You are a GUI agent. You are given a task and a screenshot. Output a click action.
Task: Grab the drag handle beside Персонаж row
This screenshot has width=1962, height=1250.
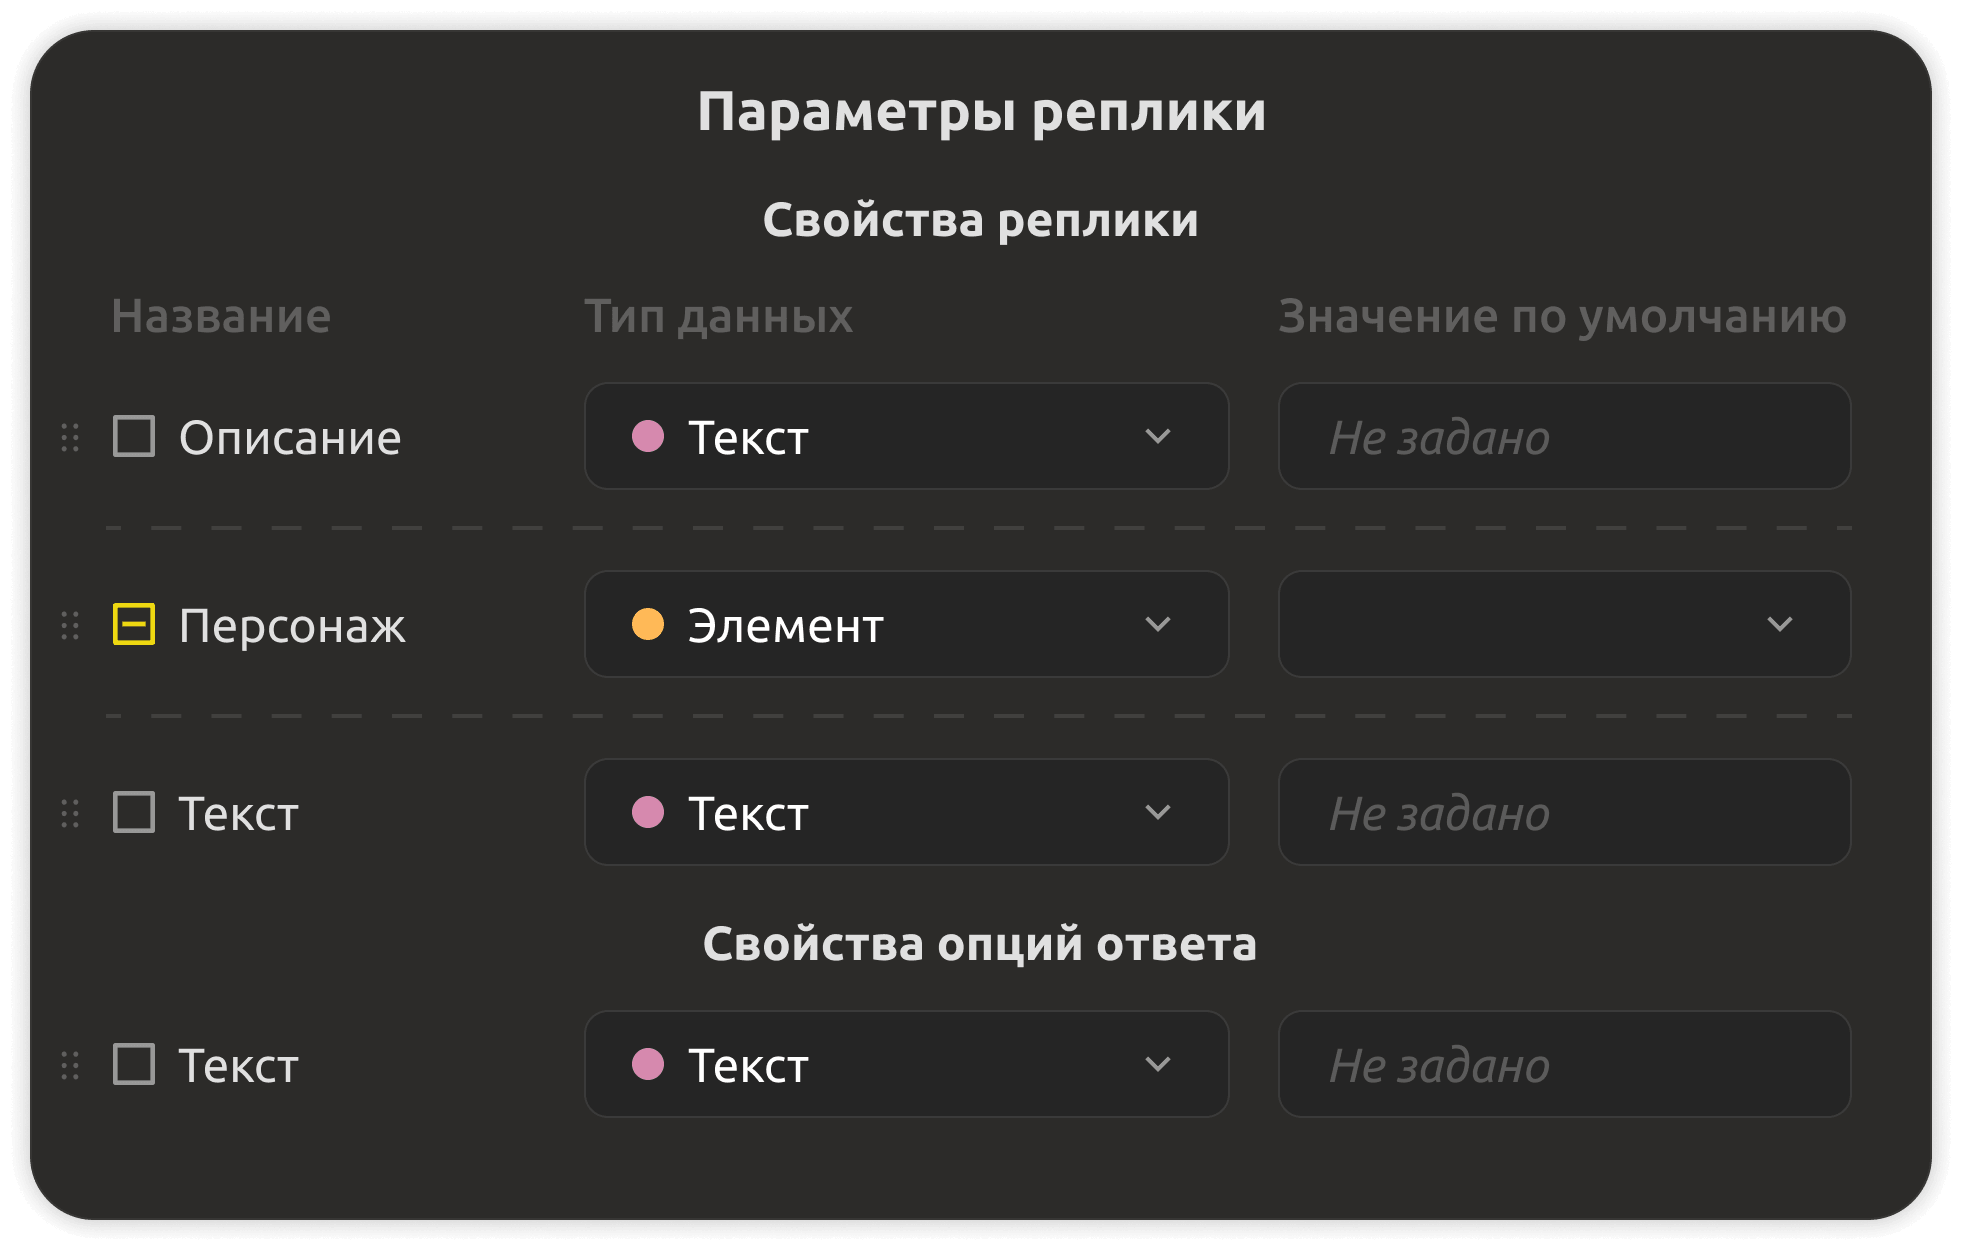tap(70, 625)
